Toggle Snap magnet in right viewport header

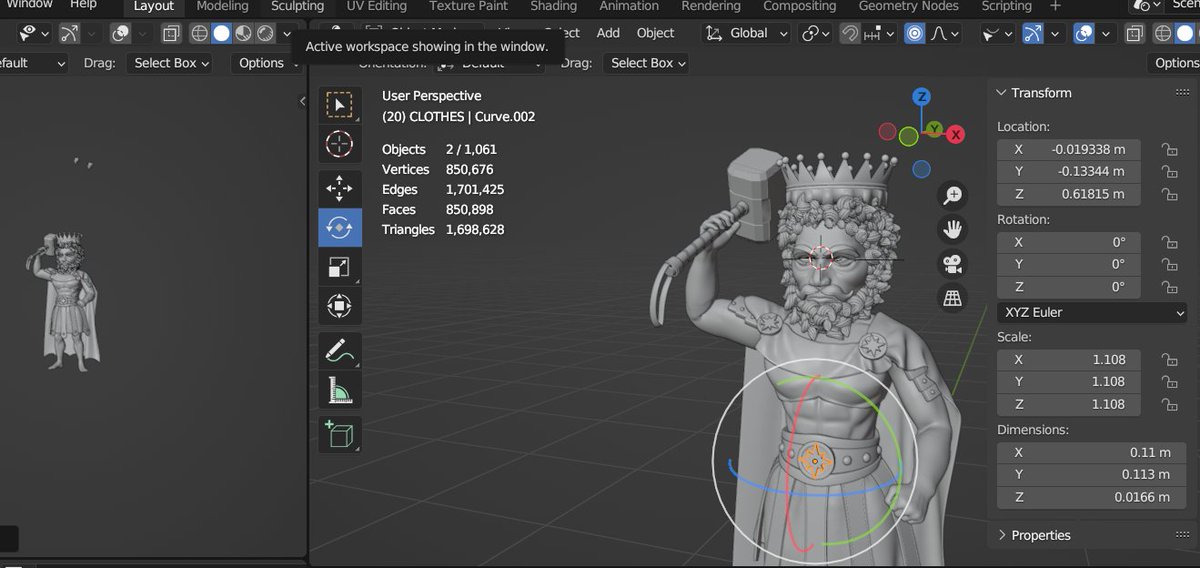click(848, 33)
